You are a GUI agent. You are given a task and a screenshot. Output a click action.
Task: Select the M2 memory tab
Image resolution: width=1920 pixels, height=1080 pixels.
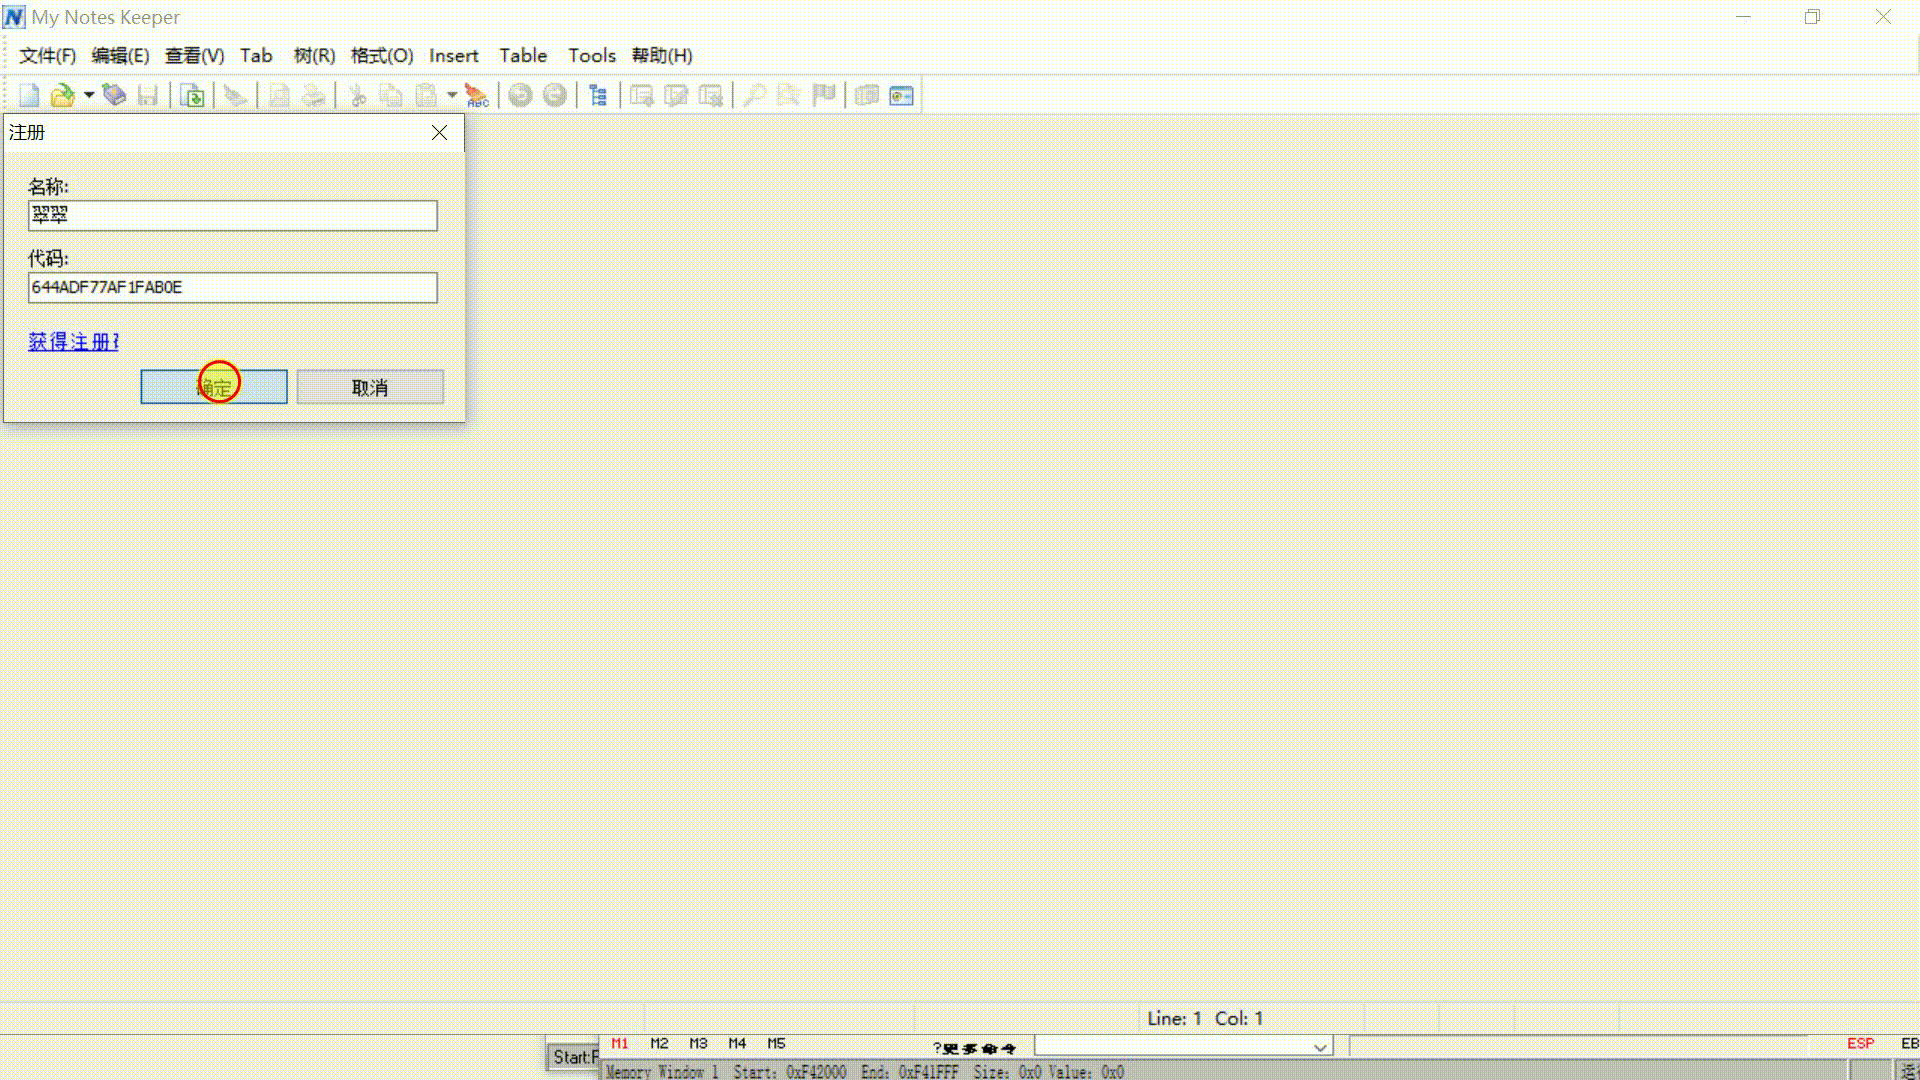659,1044
